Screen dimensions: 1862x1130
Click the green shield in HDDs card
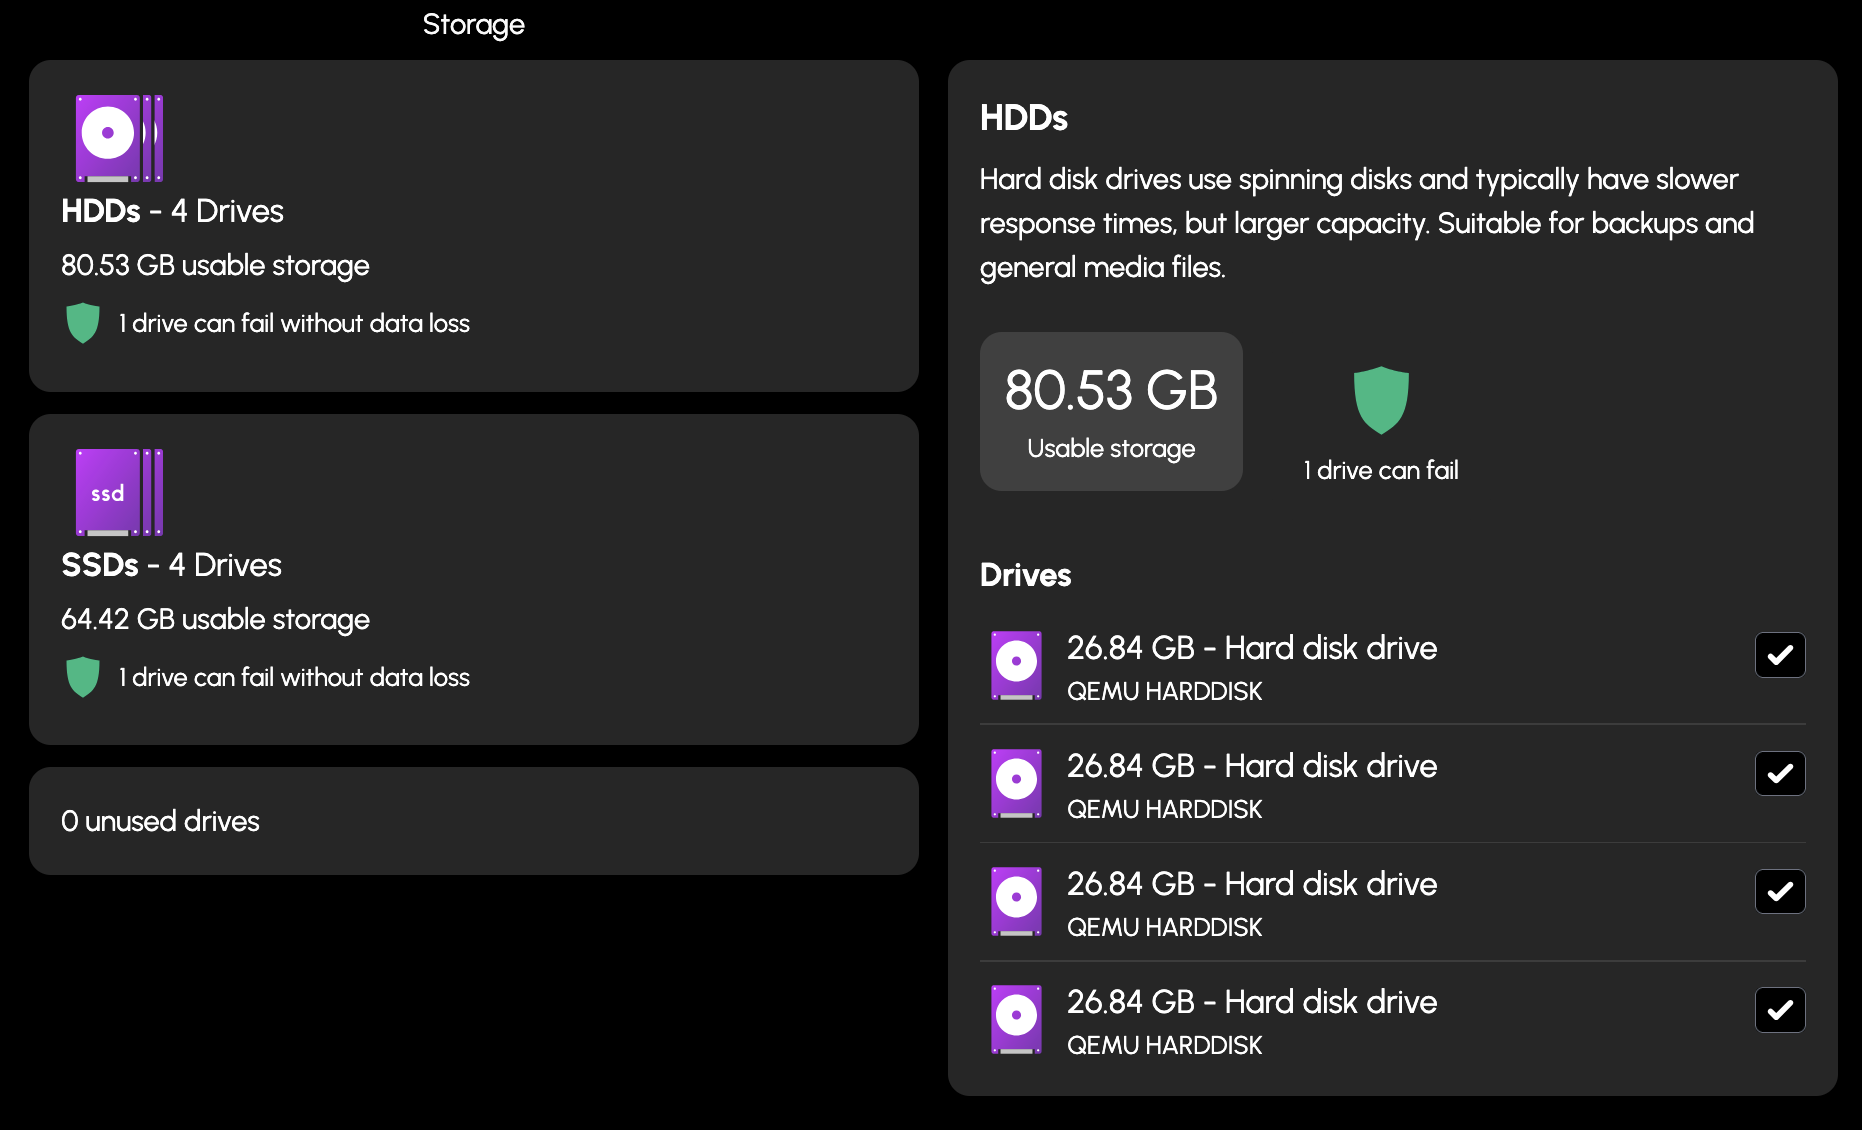[x=82, y=323]
